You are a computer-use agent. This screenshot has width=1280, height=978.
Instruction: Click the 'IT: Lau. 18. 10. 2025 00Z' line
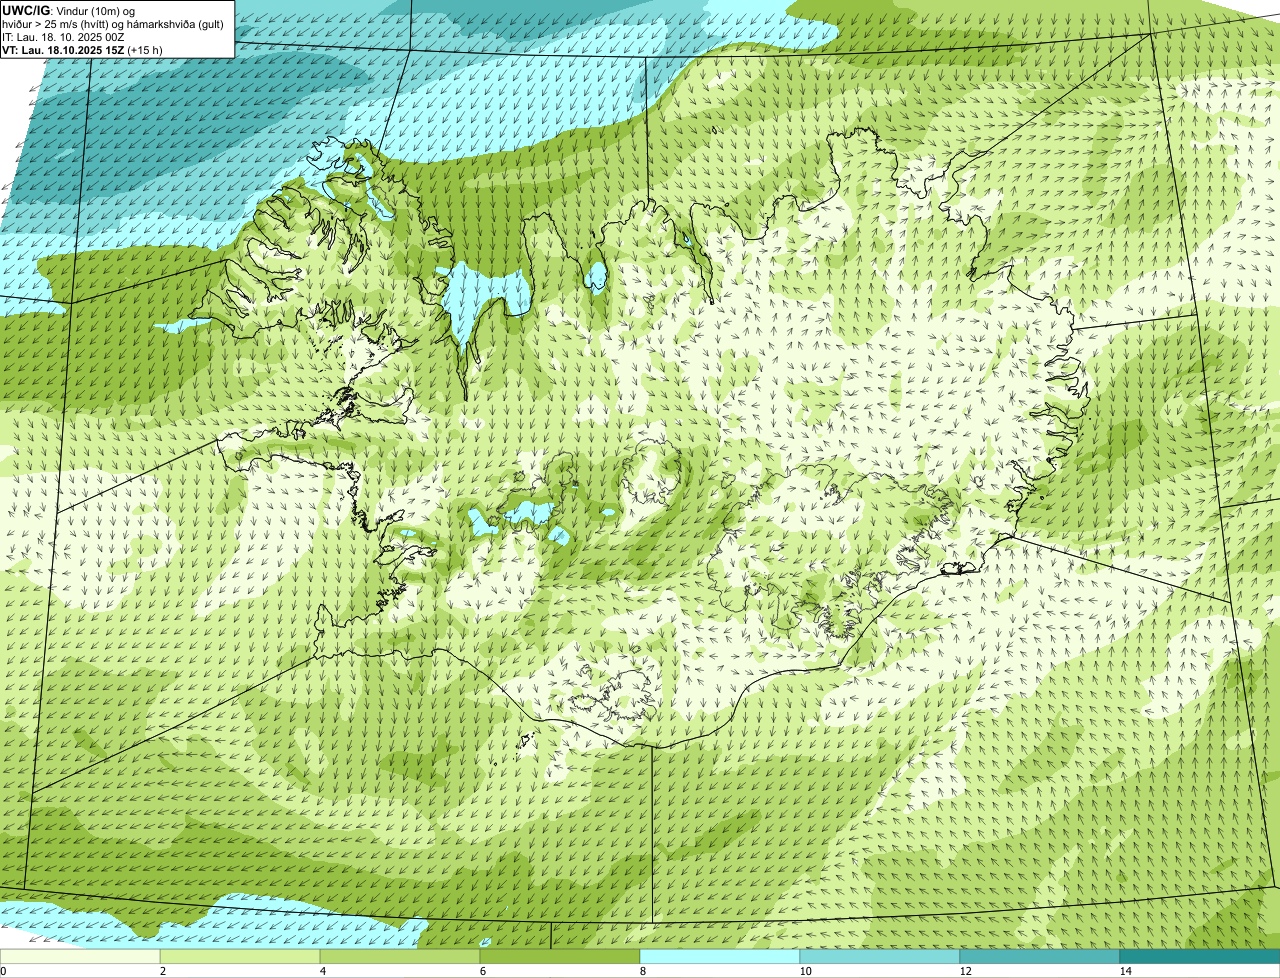(x=63, y=36)
